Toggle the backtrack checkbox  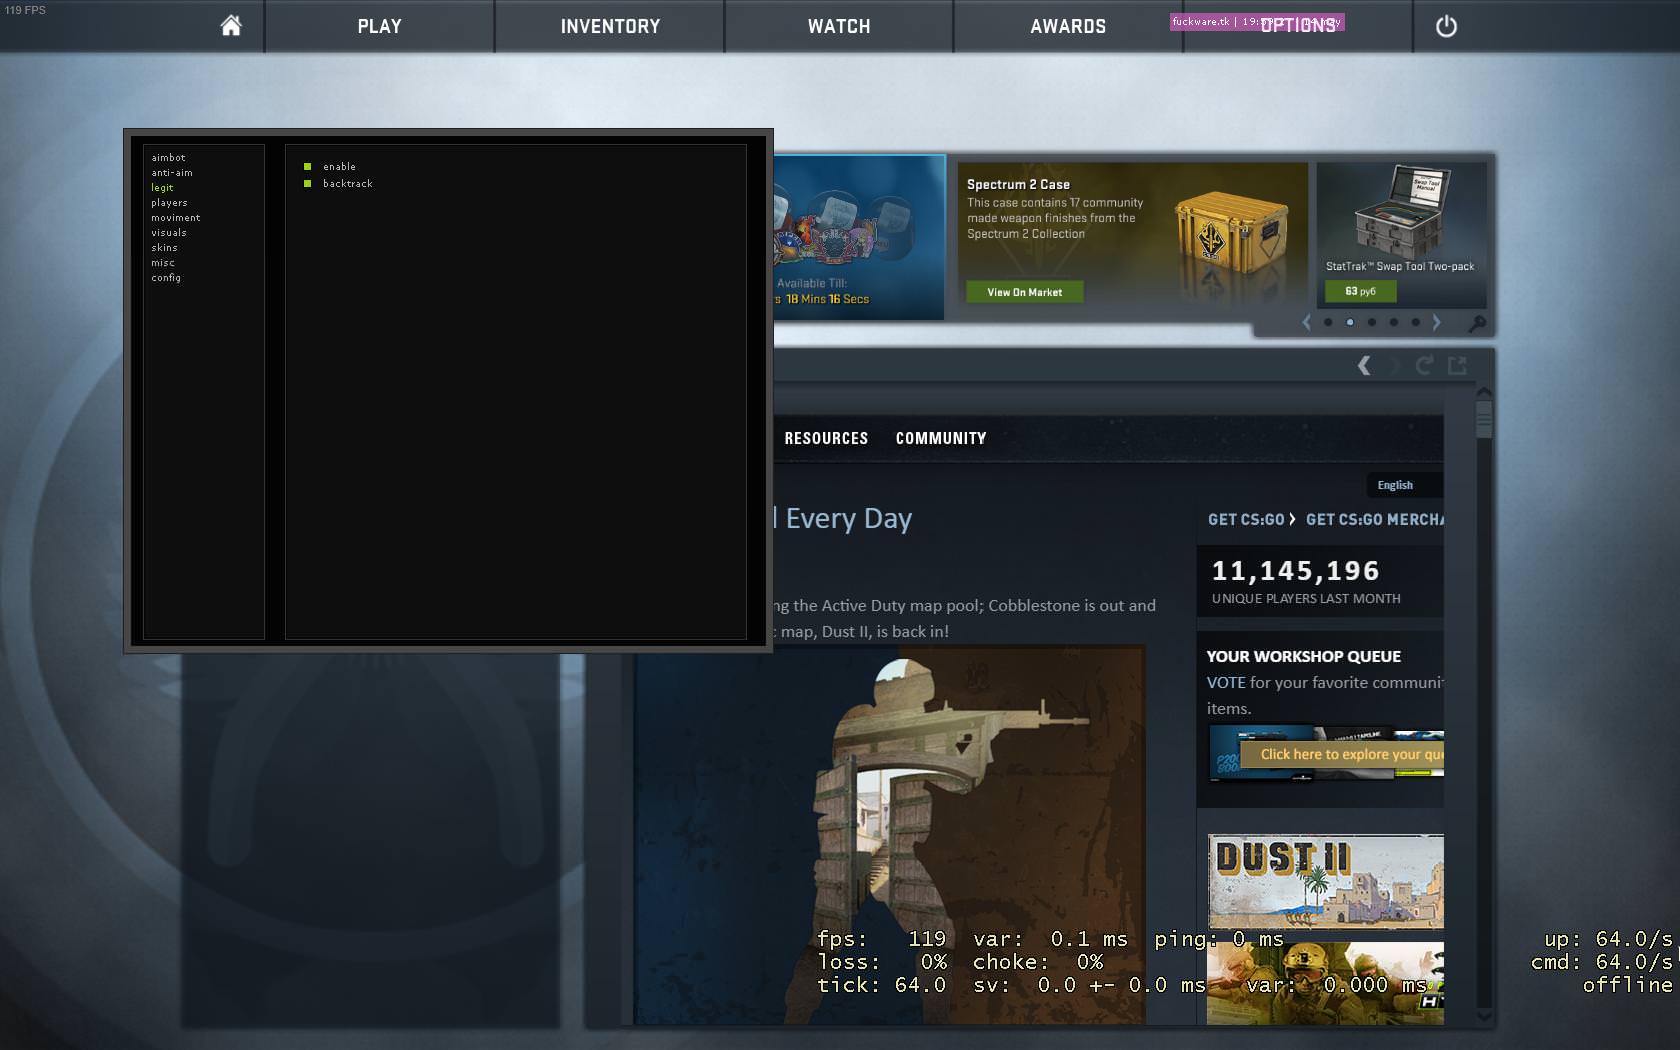tap(307, 184)
